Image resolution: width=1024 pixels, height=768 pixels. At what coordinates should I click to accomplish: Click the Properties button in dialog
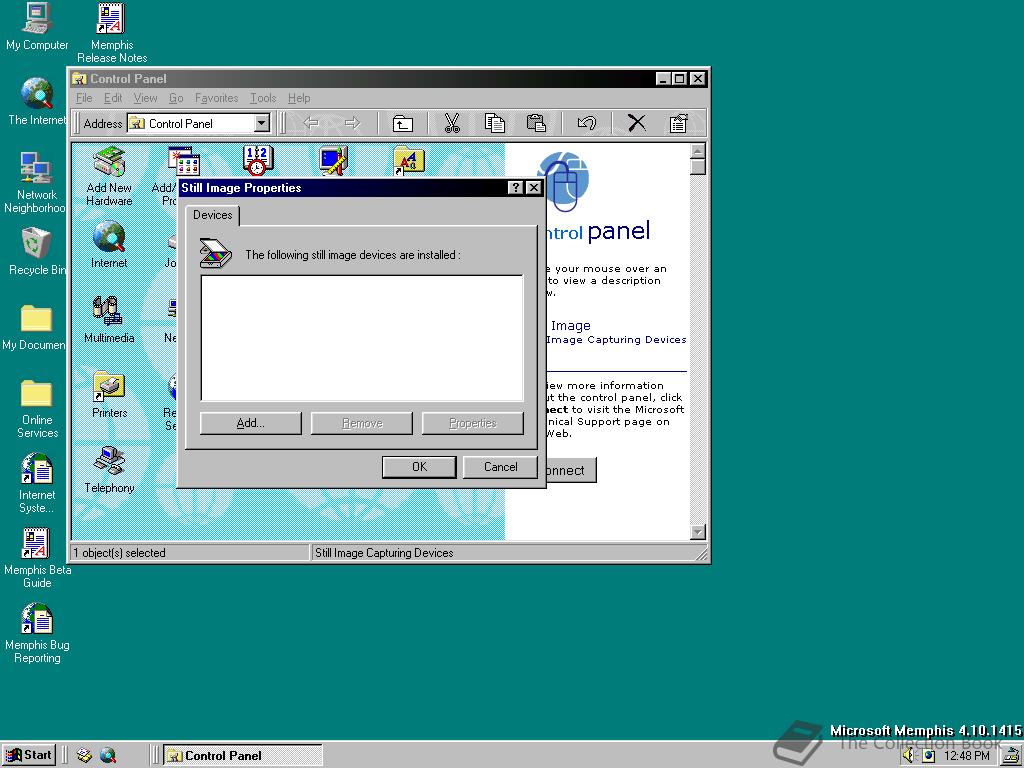[473, 423]
